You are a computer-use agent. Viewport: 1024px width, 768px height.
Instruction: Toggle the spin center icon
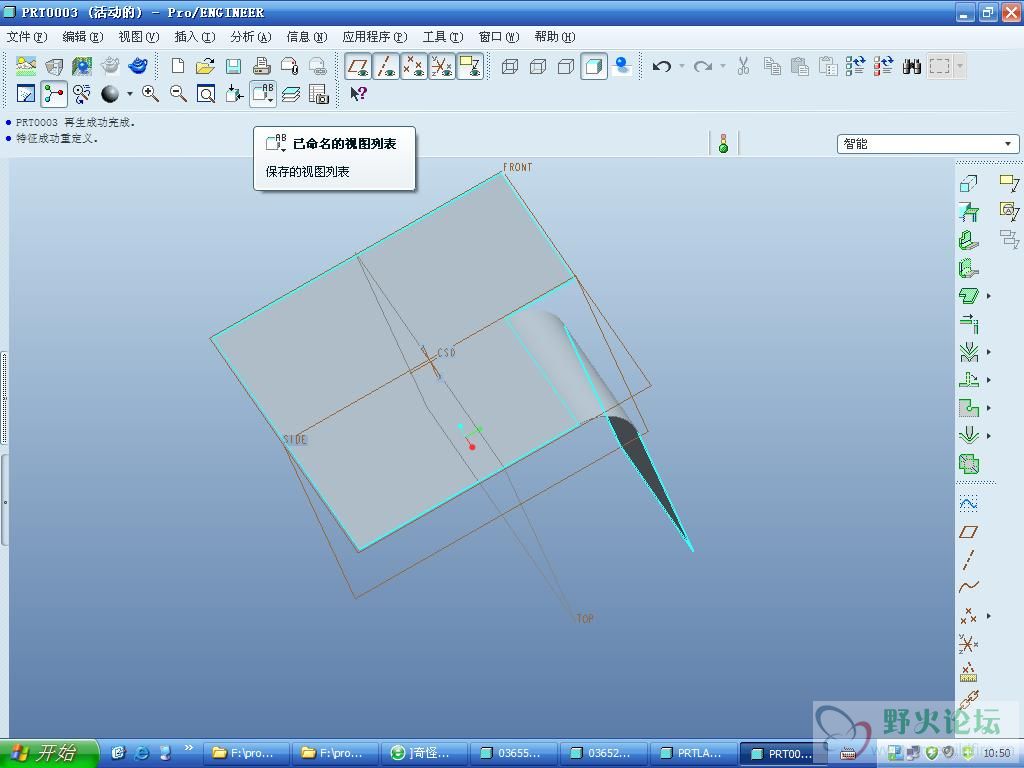[x=54, y=94]
